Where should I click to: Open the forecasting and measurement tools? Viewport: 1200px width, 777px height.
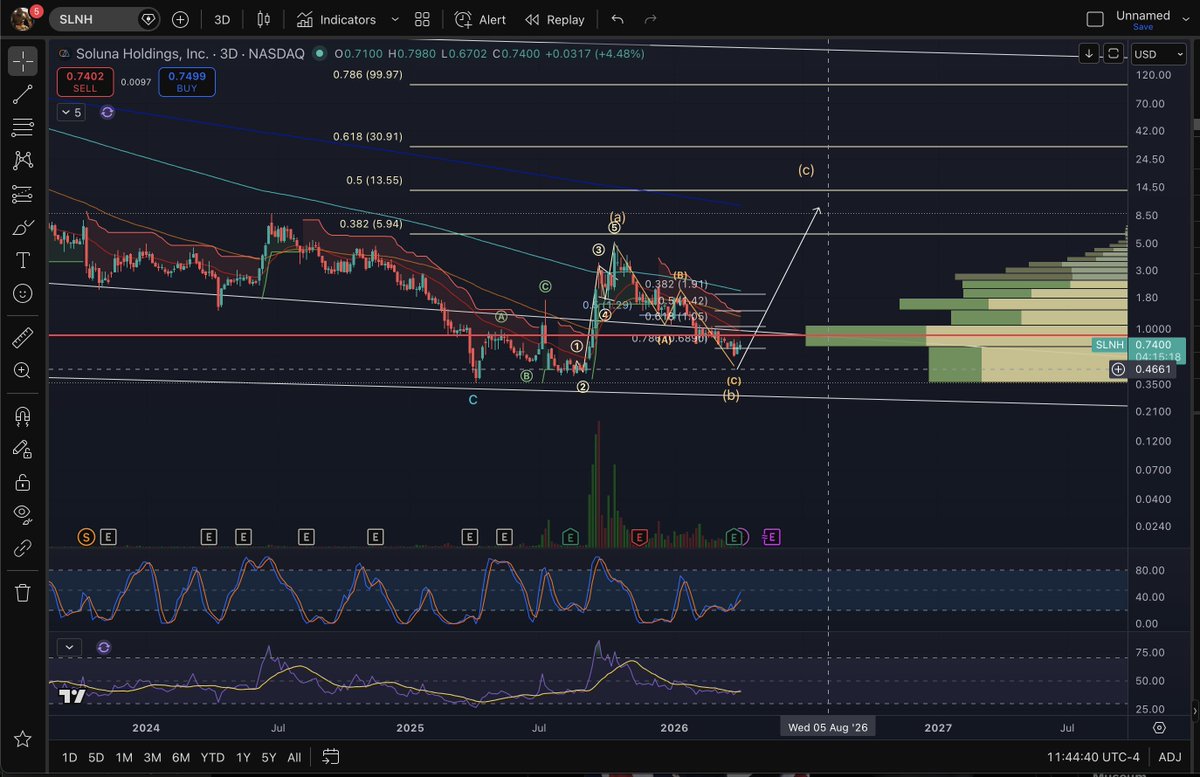coord(23,194)
